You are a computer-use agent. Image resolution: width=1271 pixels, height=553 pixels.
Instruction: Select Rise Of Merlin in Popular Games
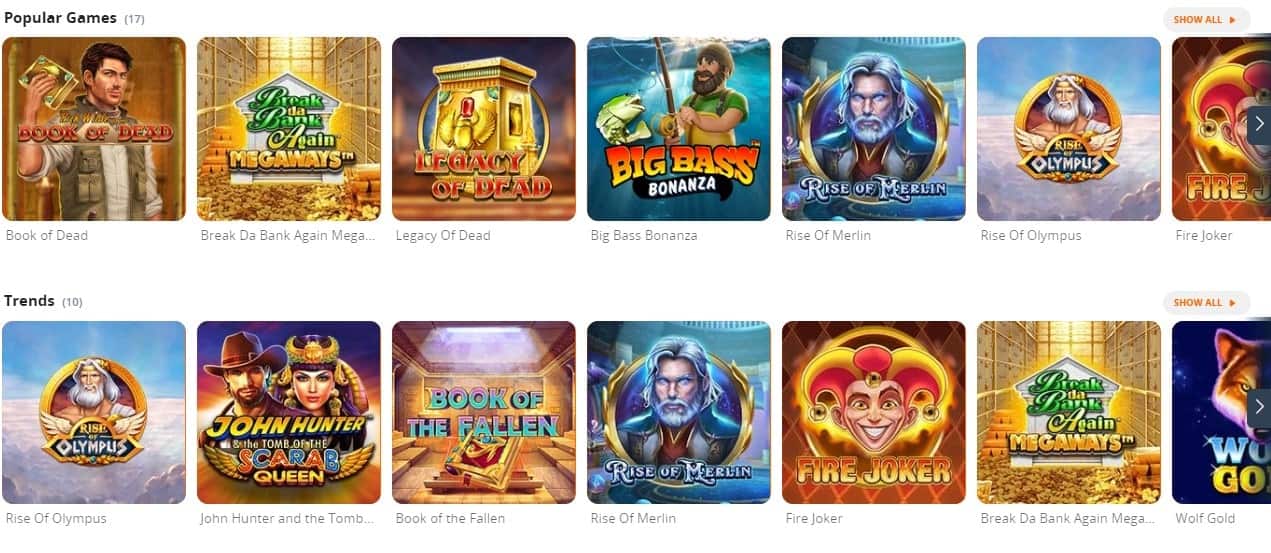click(x=874, y=129)
